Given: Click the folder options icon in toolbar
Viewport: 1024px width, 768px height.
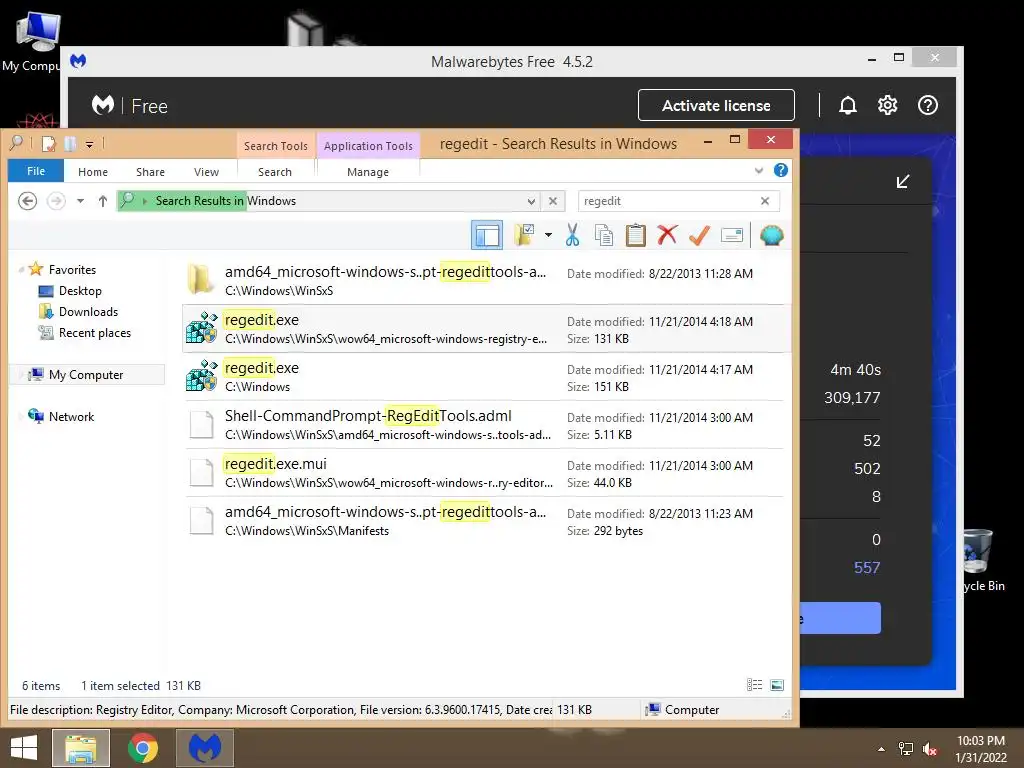Looking at the screenshot, I should tap(524, 235).
